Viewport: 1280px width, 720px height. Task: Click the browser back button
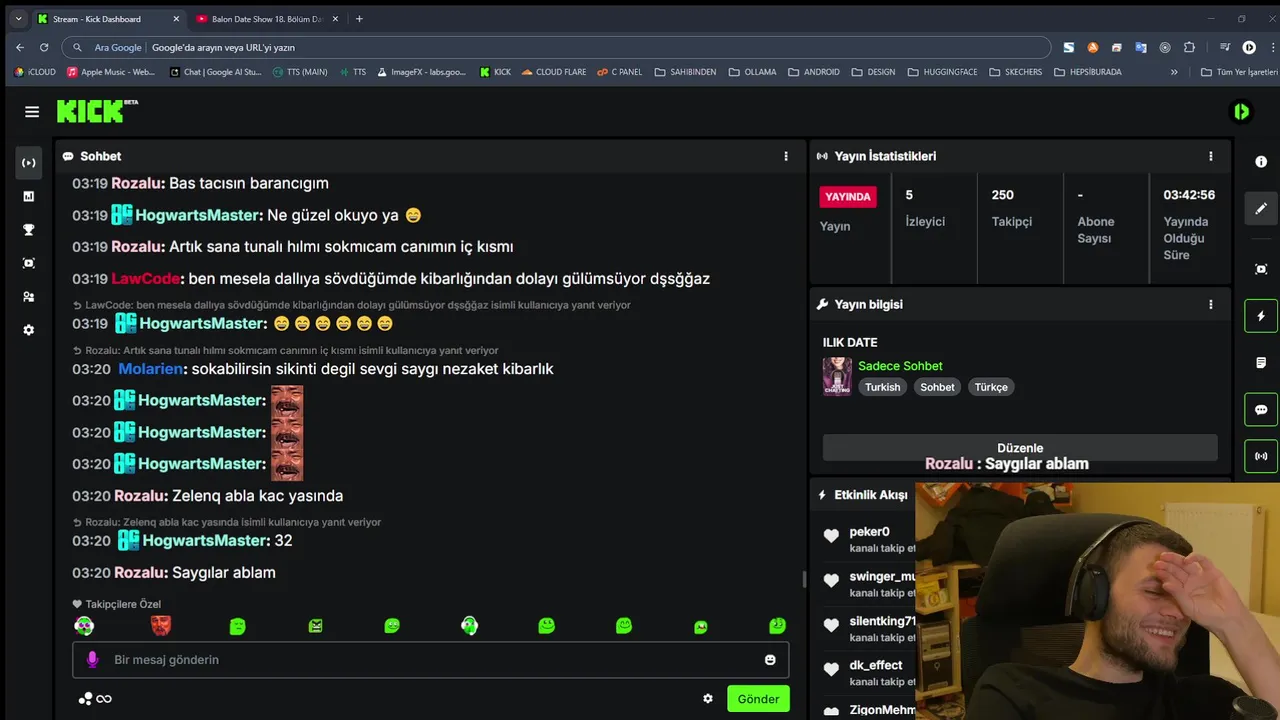click(20, 47)
